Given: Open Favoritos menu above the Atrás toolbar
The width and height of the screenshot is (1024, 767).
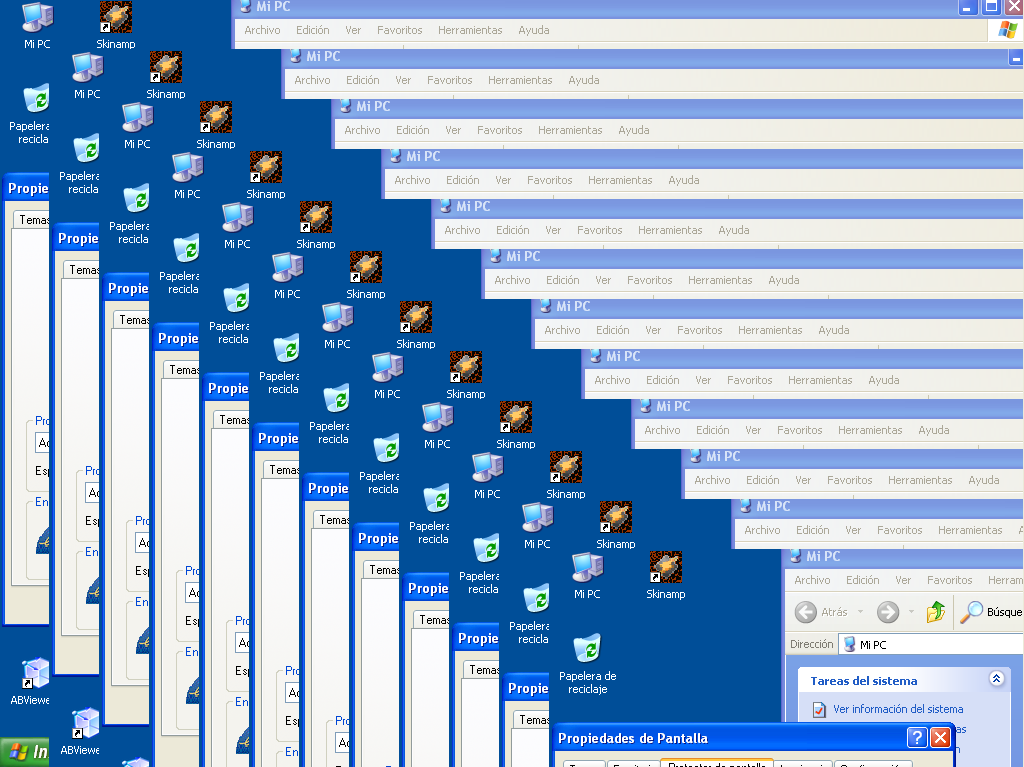Looking at the screenshot, I should click(x=950, y=580).
